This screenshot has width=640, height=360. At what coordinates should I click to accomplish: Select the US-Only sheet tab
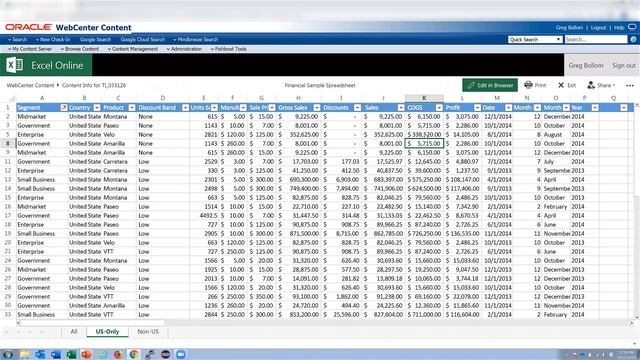coord(107,331)
